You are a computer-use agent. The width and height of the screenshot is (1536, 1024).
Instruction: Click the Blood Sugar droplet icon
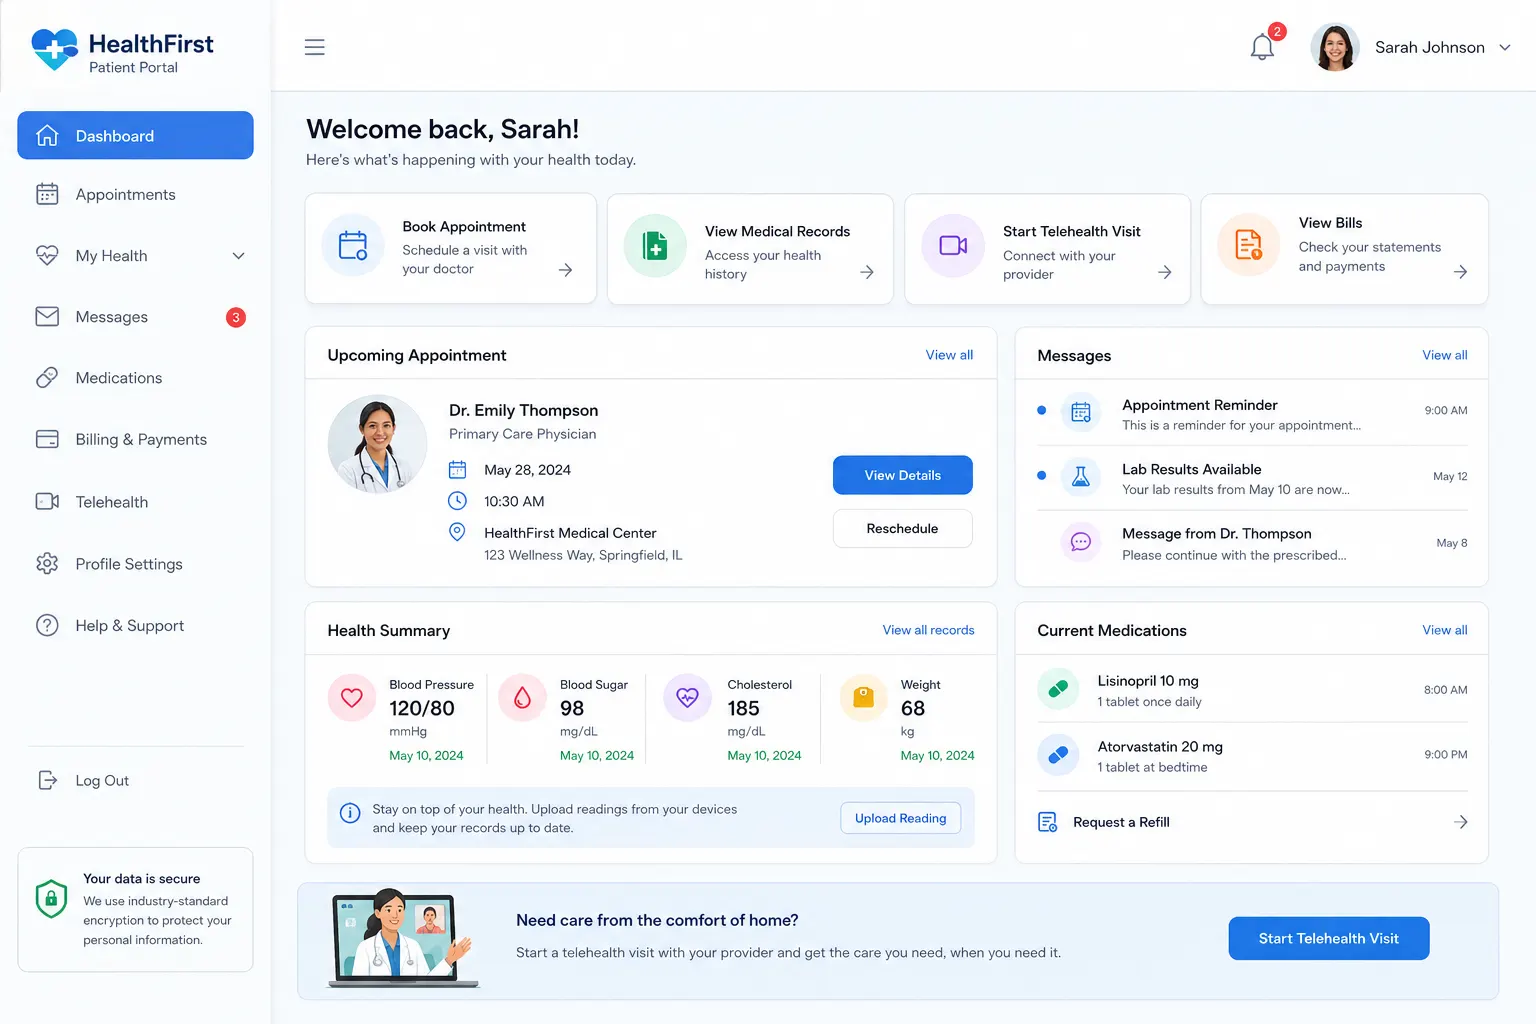(522, 698)
